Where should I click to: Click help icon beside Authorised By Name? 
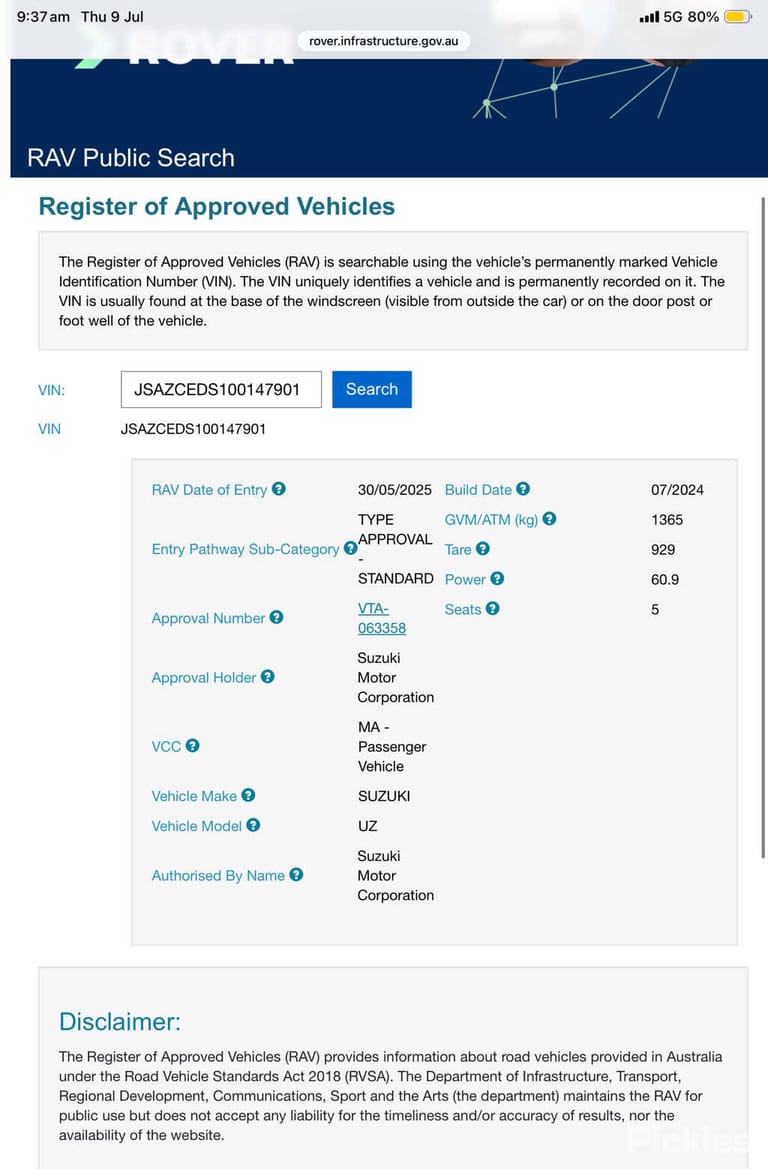(296, 875)
